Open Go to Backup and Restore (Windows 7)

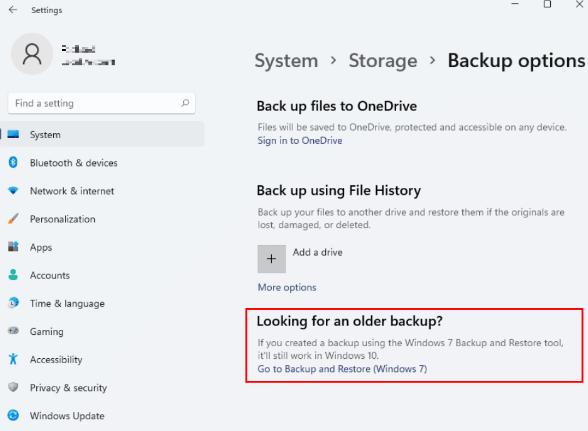pos(342,369)
